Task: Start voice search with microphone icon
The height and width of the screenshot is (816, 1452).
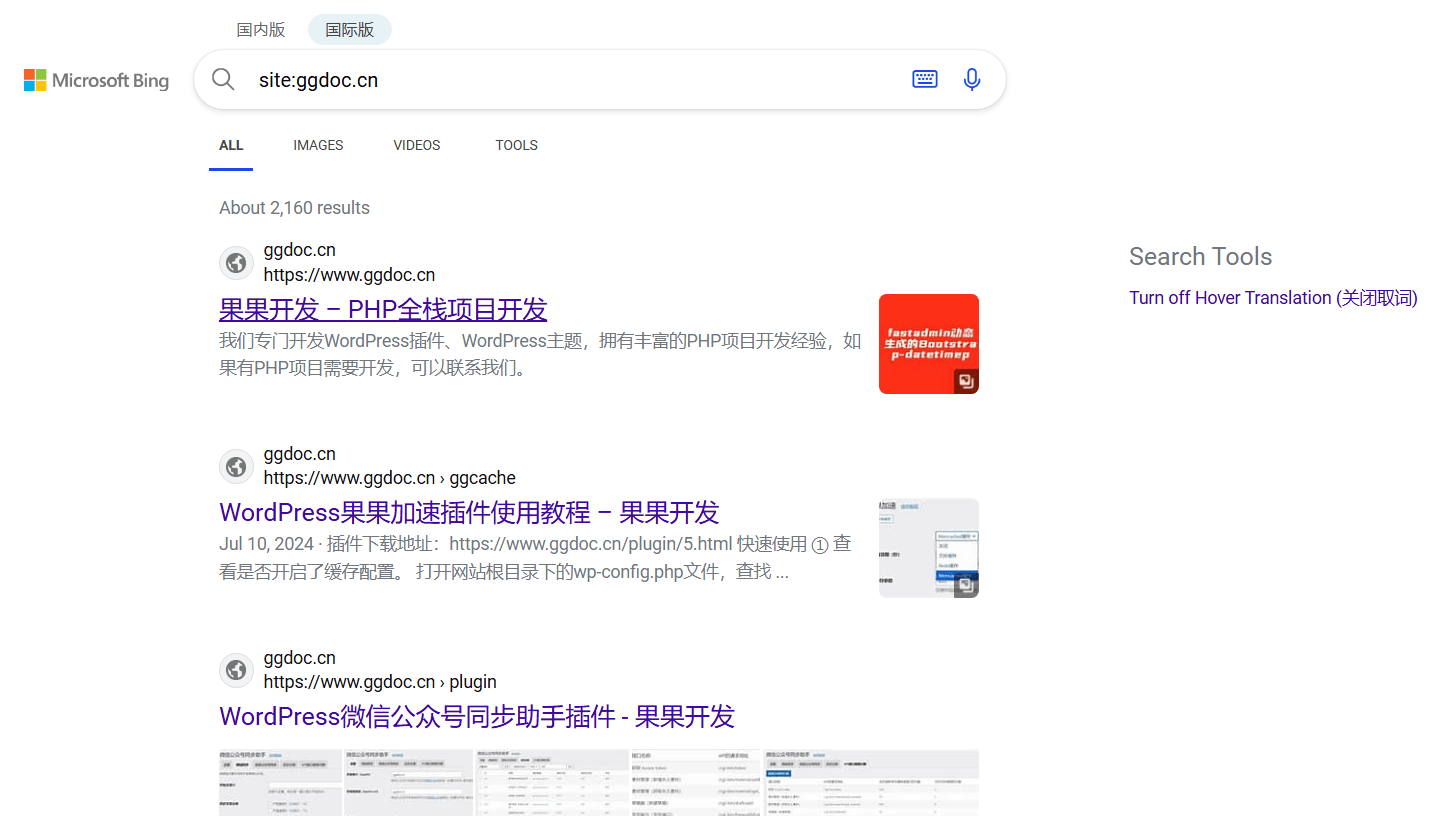Action: [972, 80]
